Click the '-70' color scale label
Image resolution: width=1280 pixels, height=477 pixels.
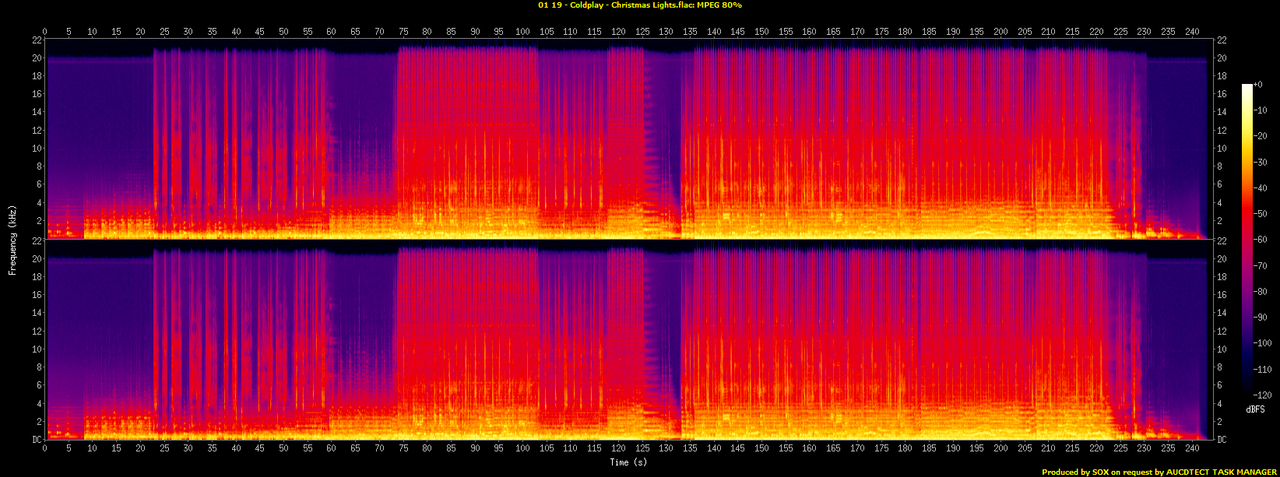[1262, 267]
